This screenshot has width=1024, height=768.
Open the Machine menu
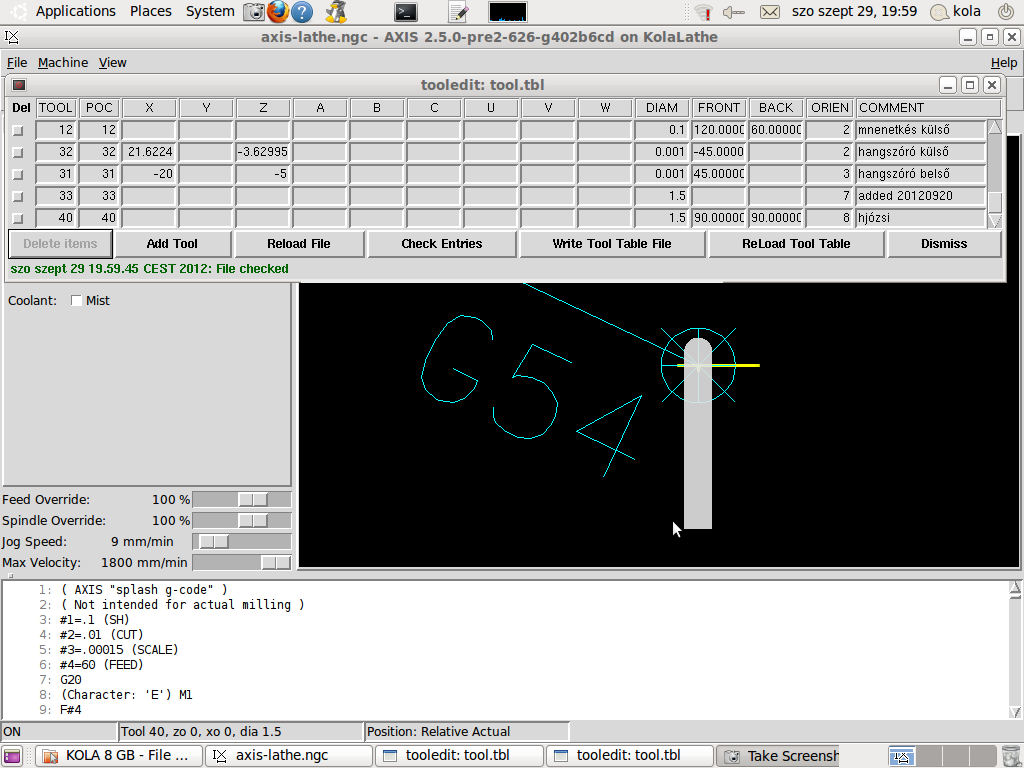(63, 62)
